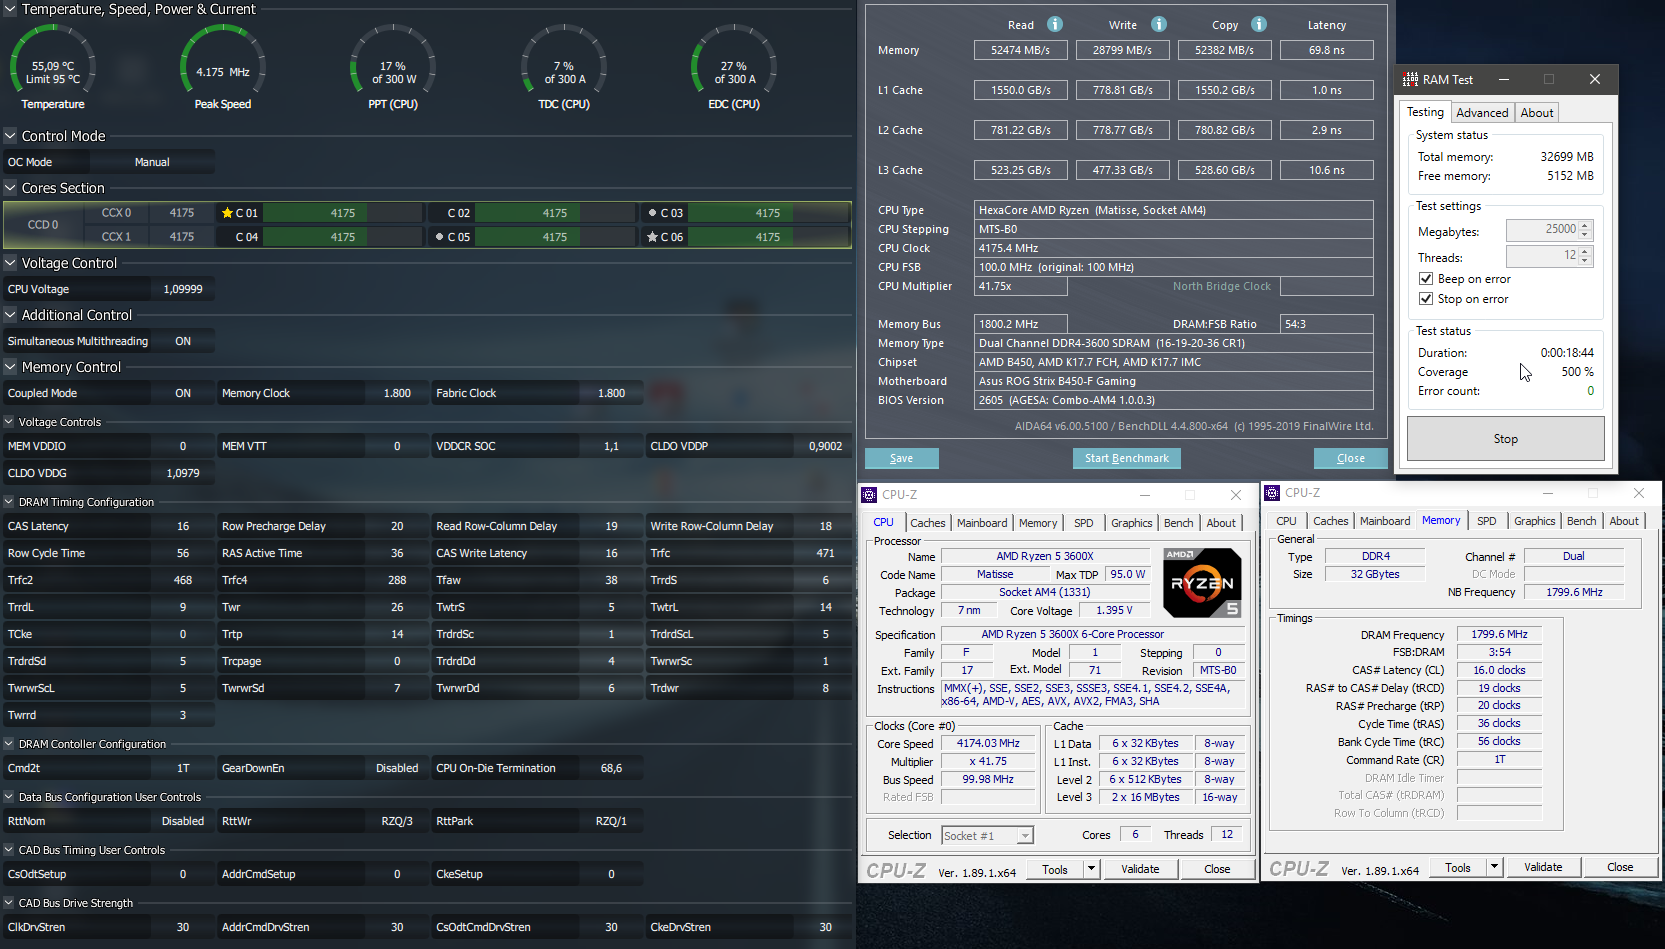Collapse the Cores Section chevron
The width and height of the screenshot is (1665, 949).
pos(10,188)
